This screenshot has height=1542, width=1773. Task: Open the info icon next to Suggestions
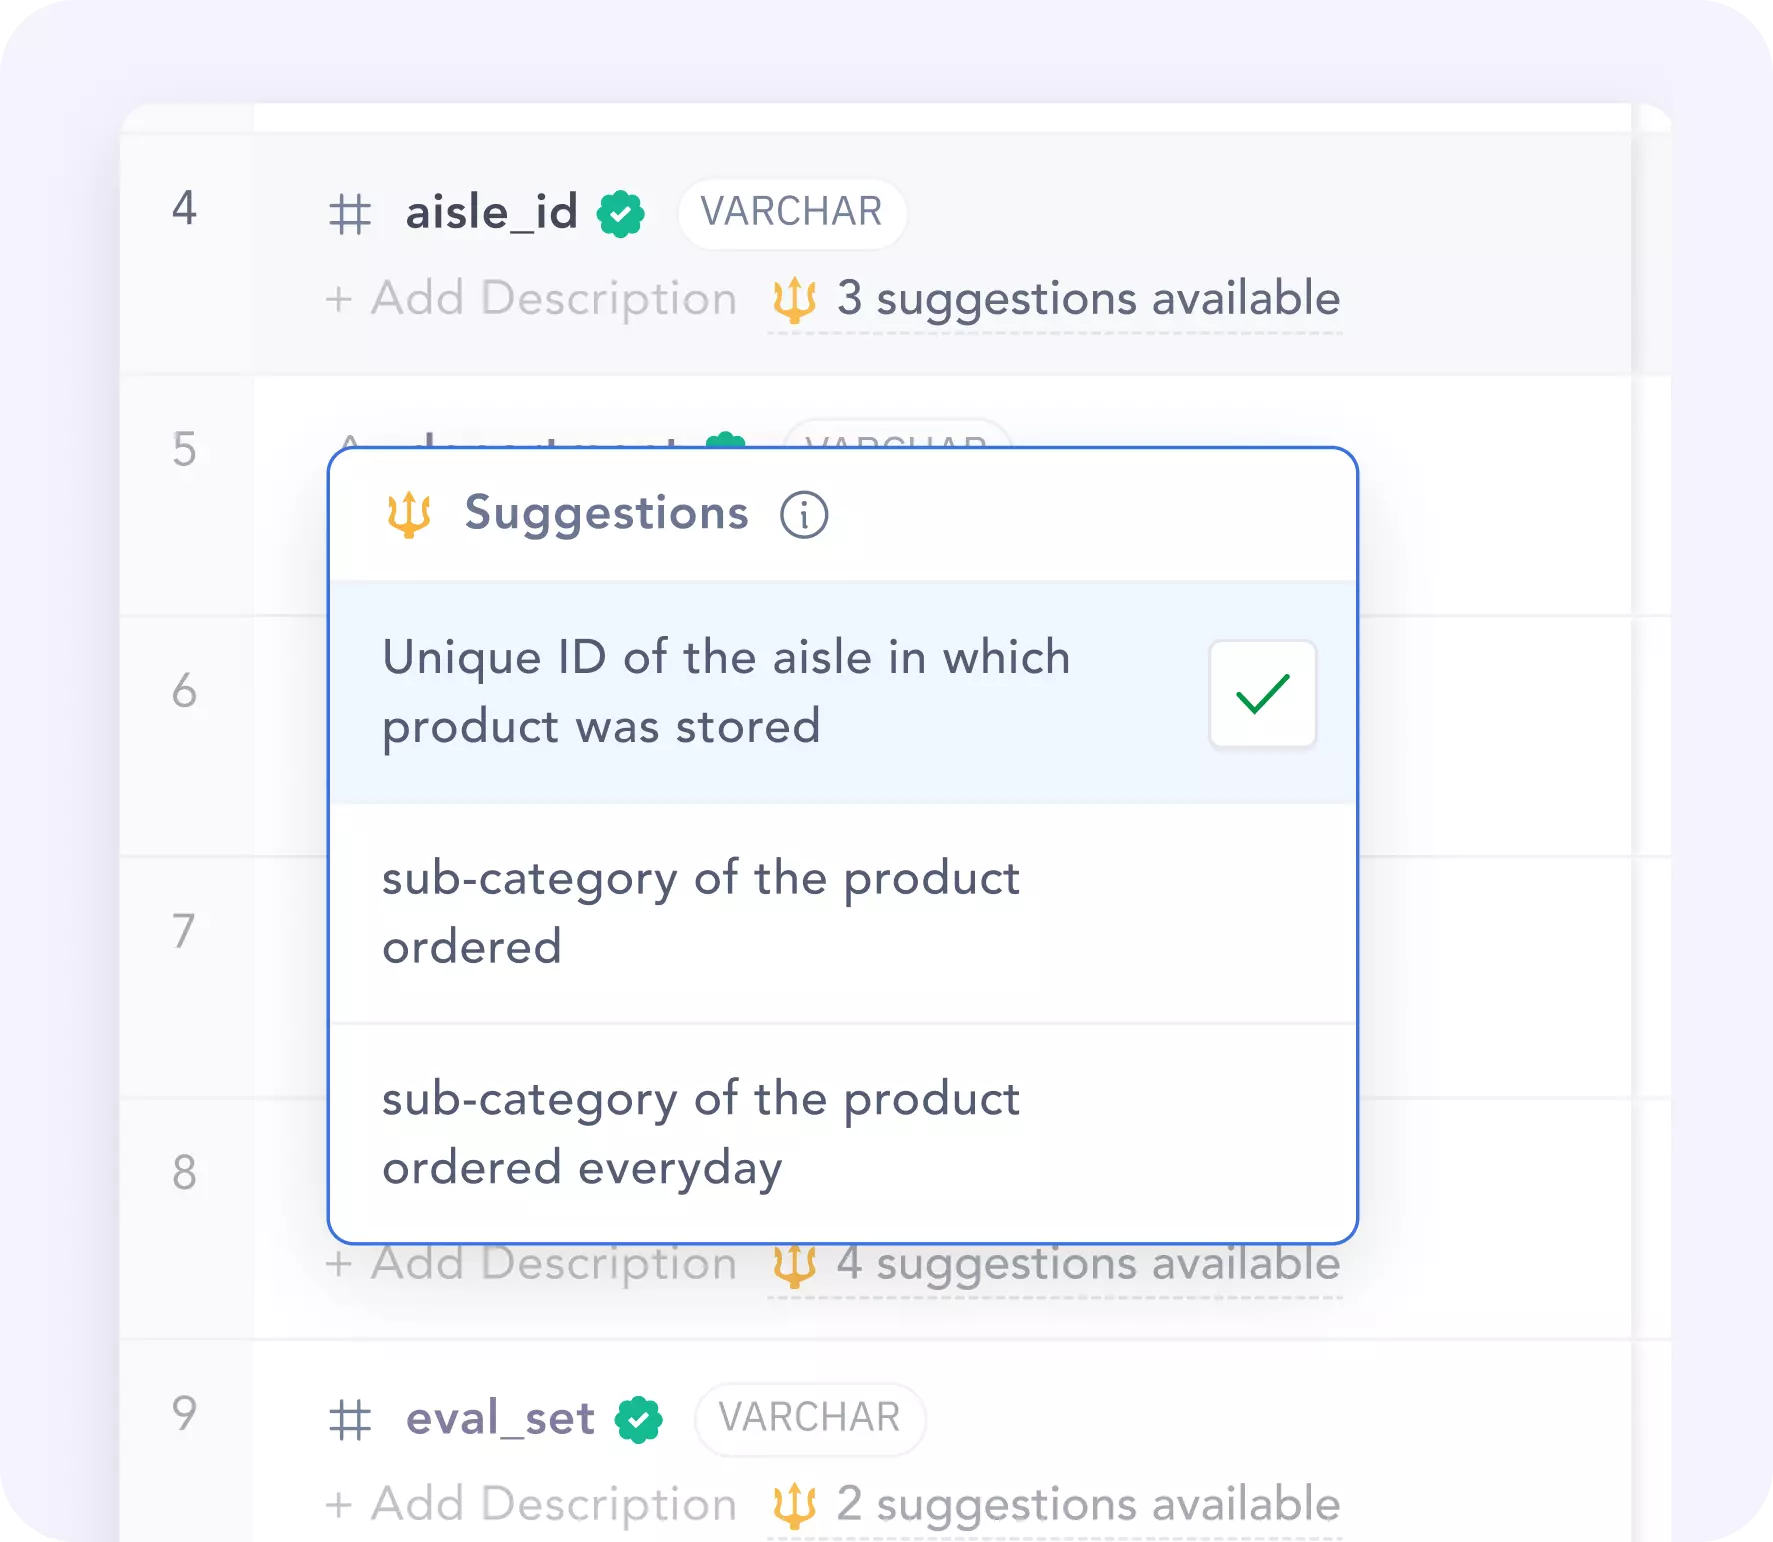[x=804, y=515]
